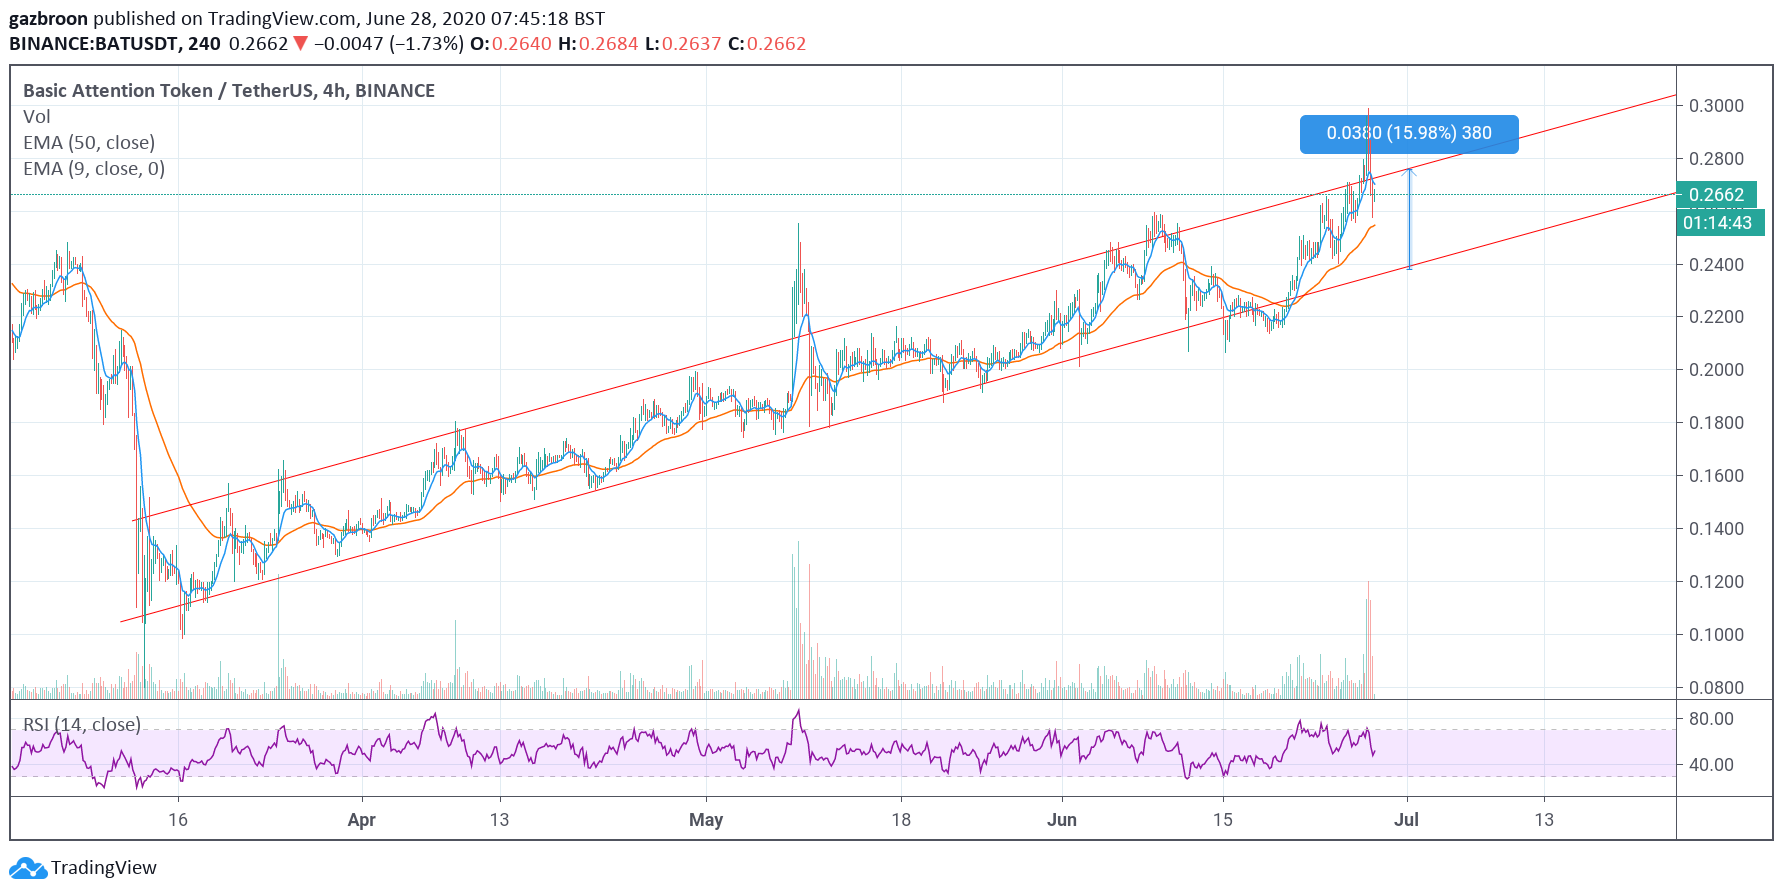
Task: Click the 15 date label on time axis
Action: (1222, 820)
